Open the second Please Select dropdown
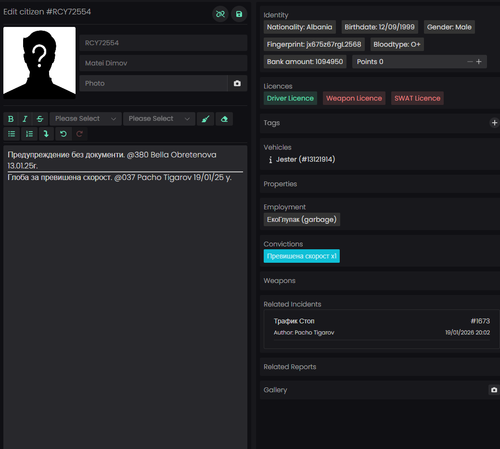 pos(159,119)
